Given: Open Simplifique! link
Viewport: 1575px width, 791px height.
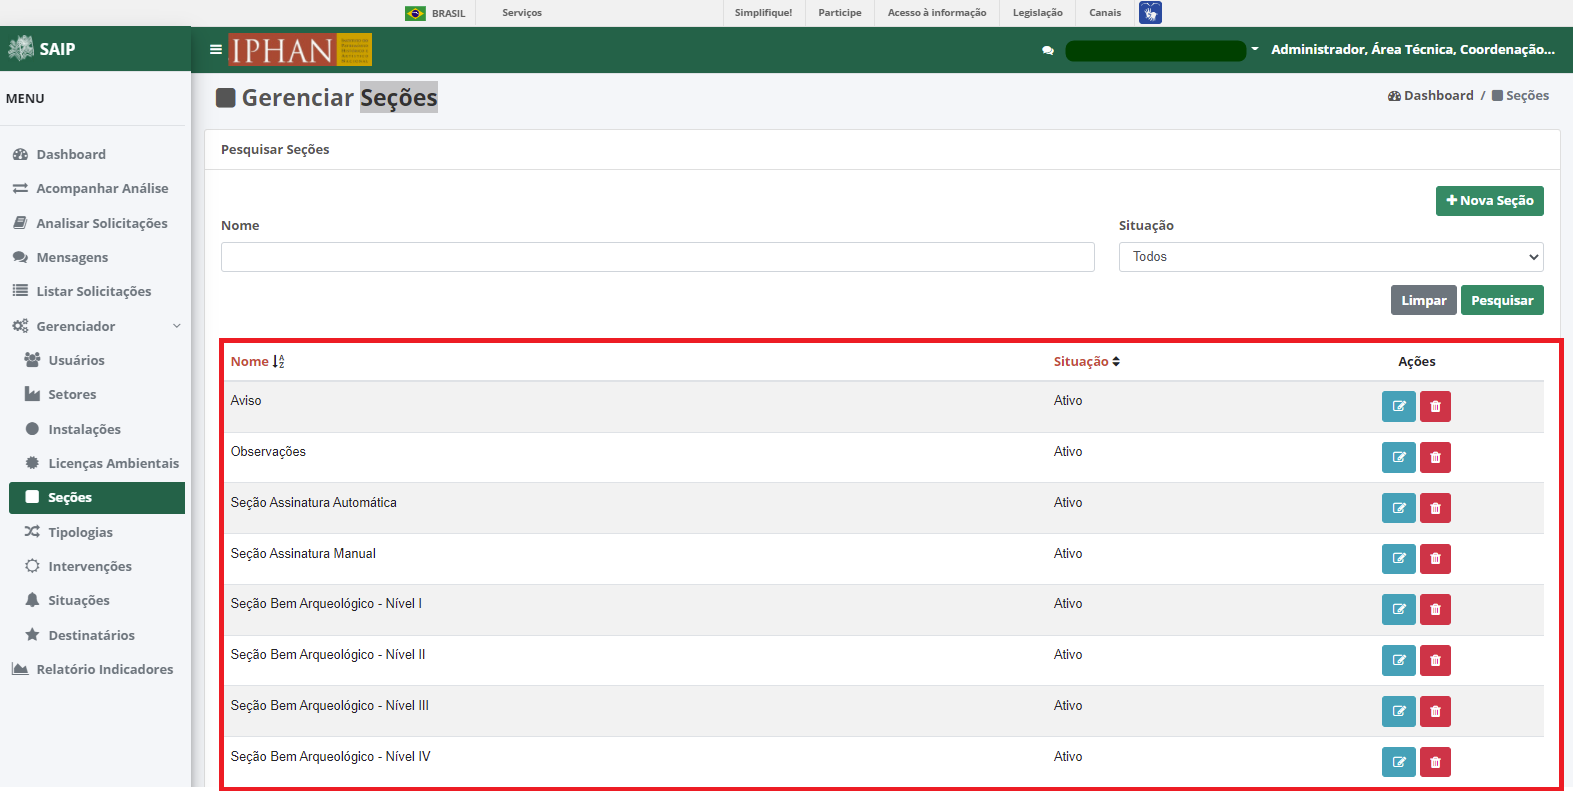Looking at the screenshot, I should pyautogui.click(x=763, y=13).
